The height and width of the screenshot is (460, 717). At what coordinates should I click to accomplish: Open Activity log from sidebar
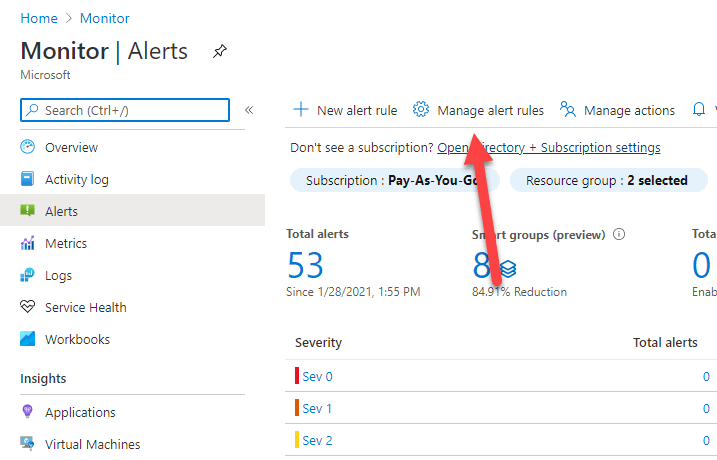[76, 179]
